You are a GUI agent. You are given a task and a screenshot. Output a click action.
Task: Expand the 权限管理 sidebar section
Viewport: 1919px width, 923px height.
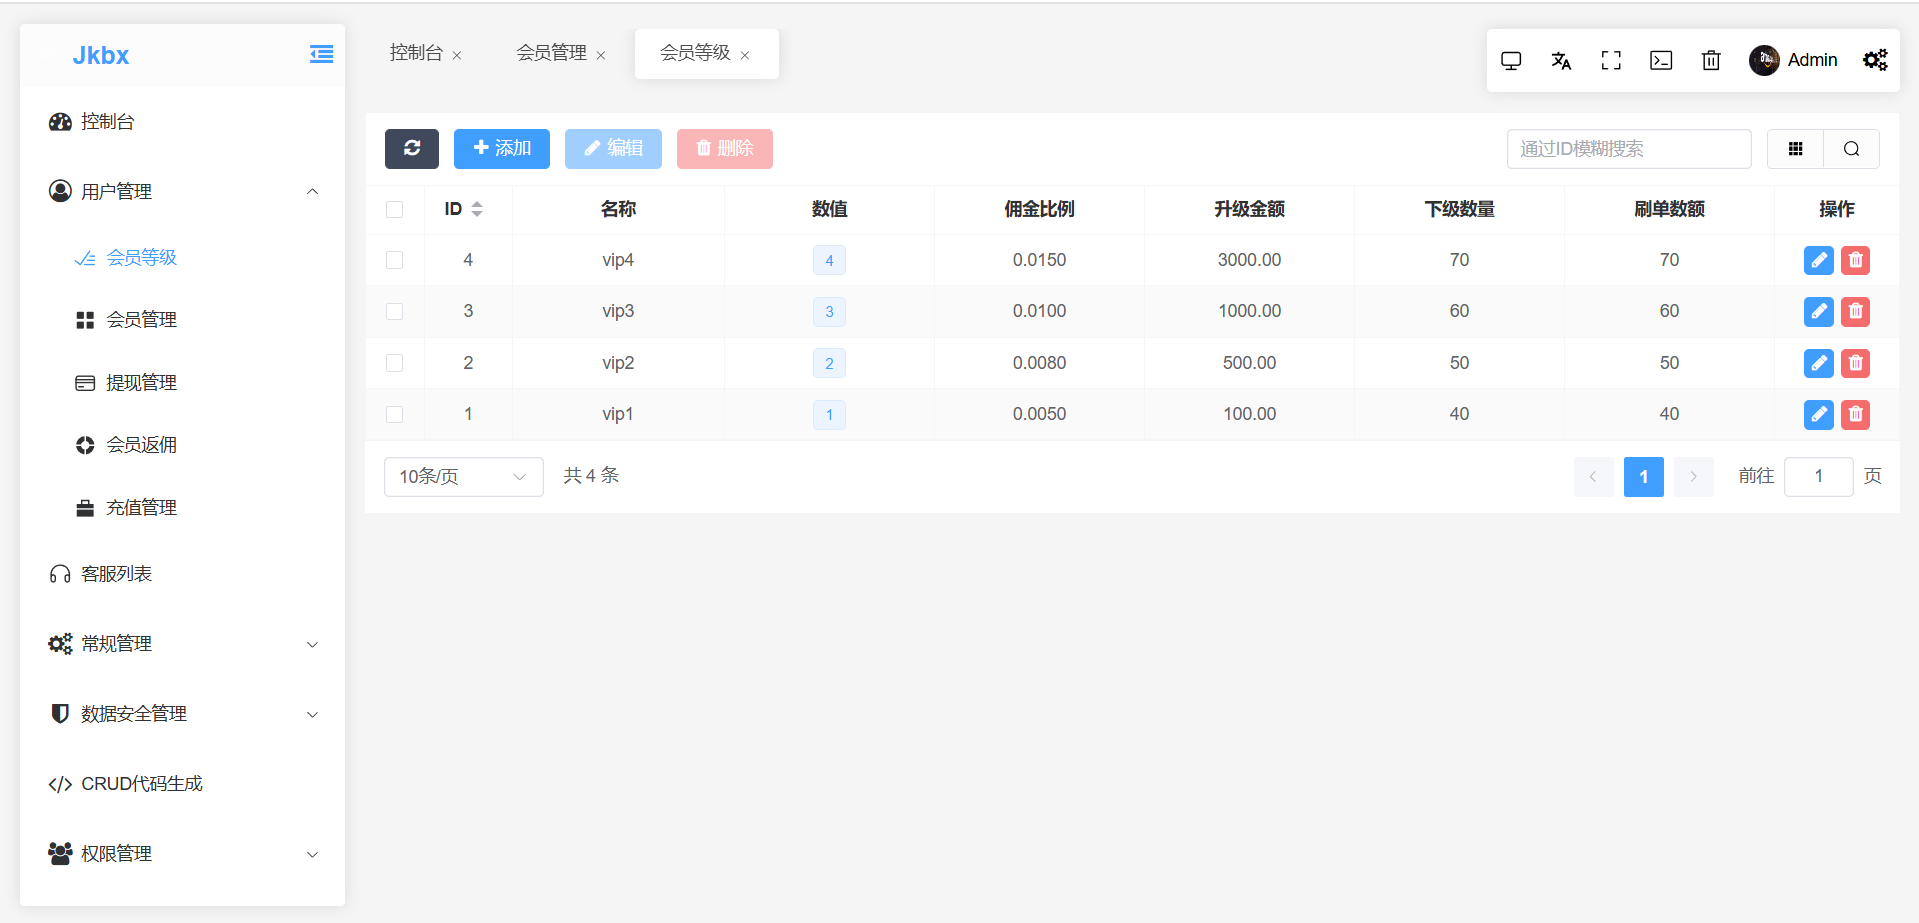[x=183, y=854]
